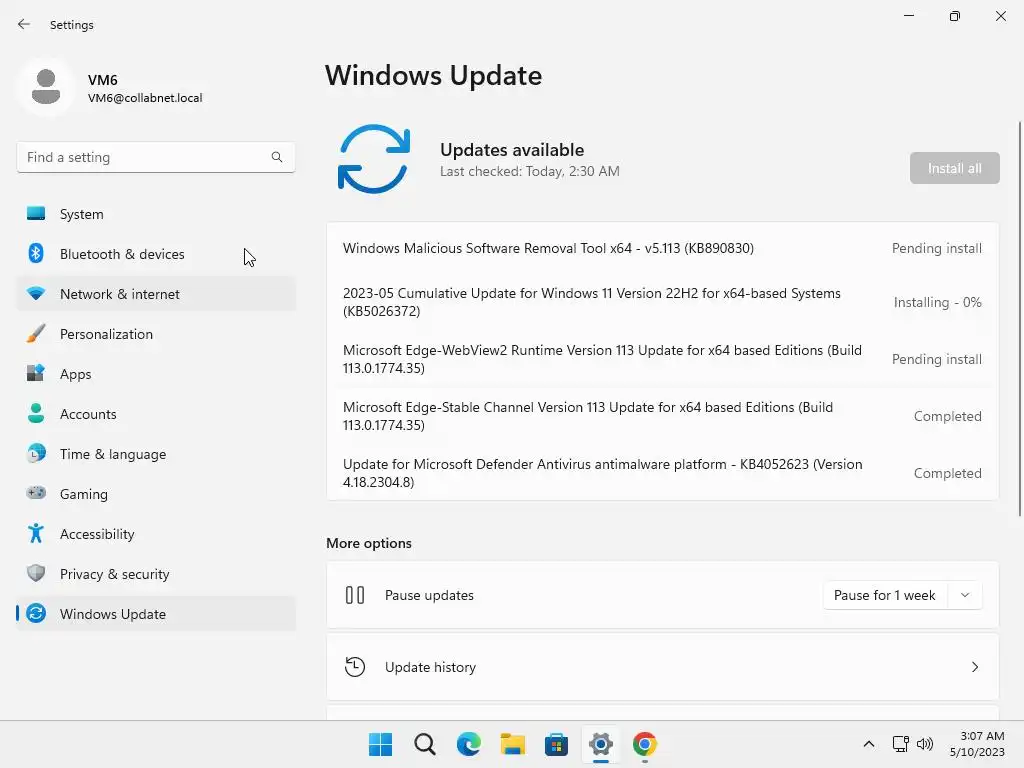Click the Privacy & security shield icon

(x=36, y=573)
